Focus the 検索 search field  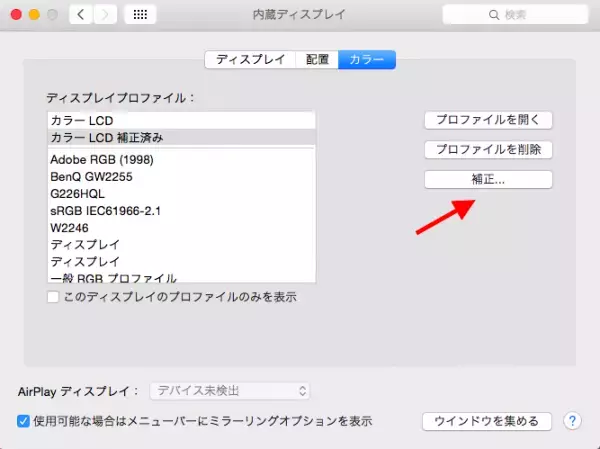pyautogui.click(x=515, y=15)
